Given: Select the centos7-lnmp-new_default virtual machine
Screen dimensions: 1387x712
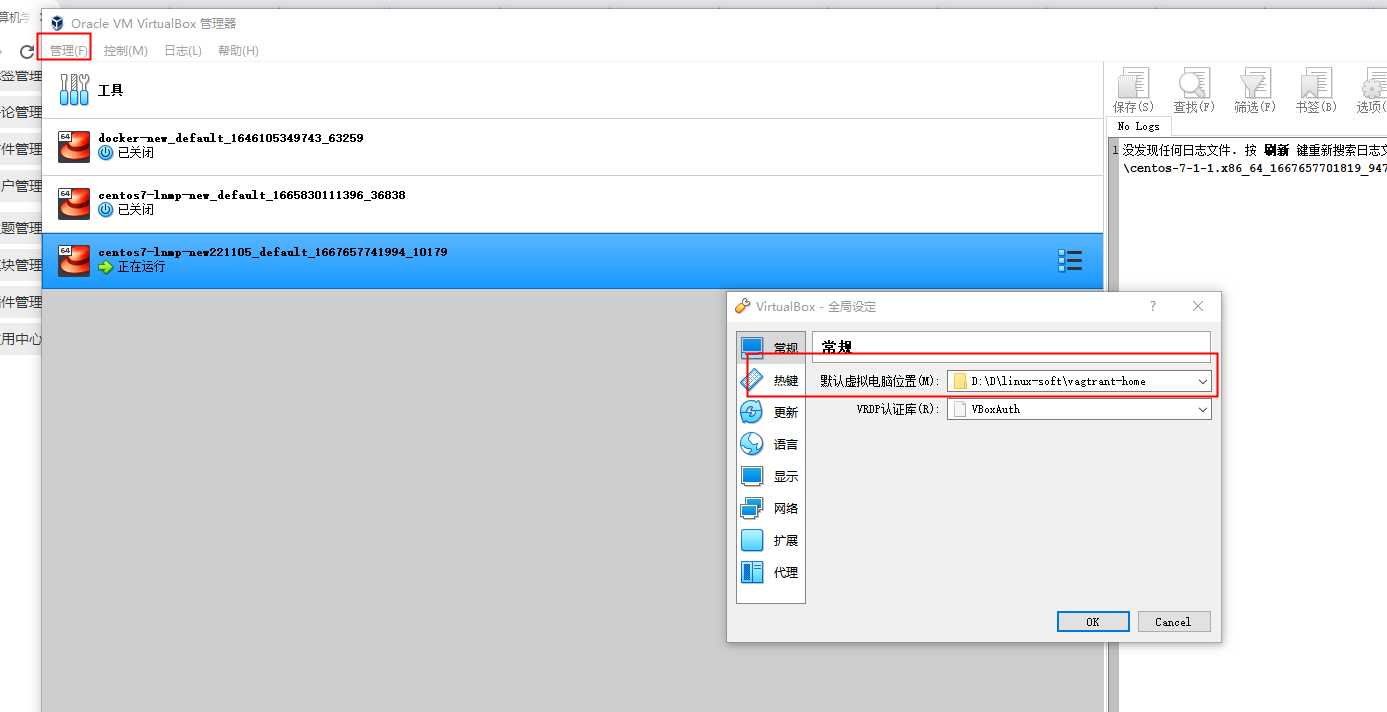Looking at the screenshot, I should [572, 204].
